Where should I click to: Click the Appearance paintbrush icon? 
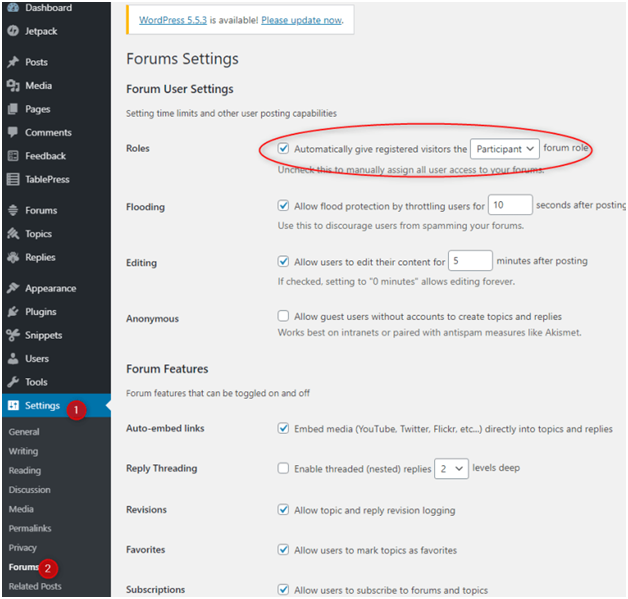tap(13, 288)
